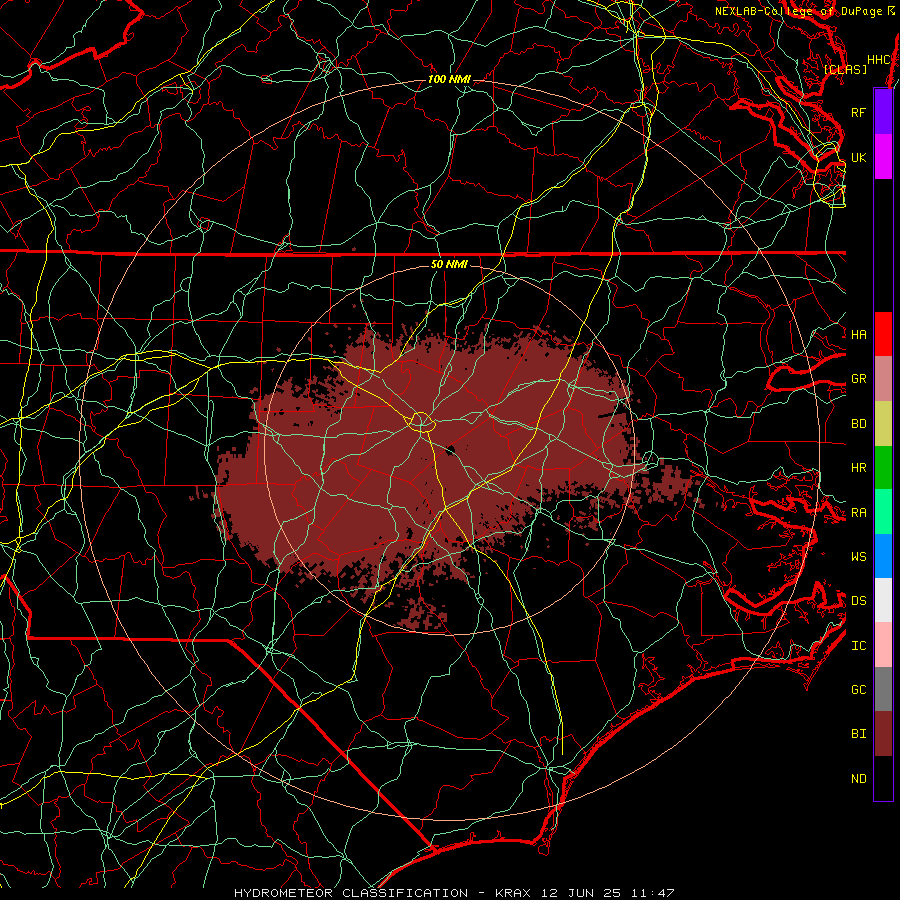Click the magenta UK legend color swatch
900x900 pixels.
click(x=883, y=157)
